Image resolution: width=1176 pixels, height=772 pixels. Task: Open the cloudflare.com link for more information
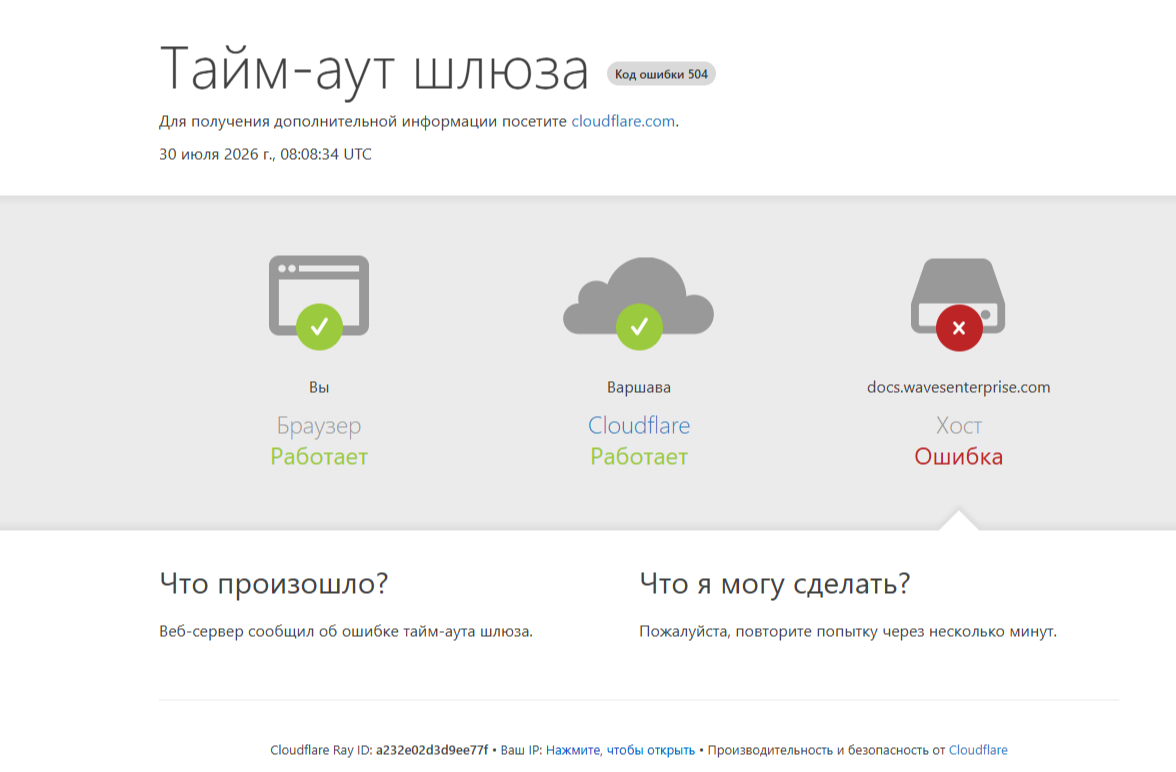[x=623, y=121]
